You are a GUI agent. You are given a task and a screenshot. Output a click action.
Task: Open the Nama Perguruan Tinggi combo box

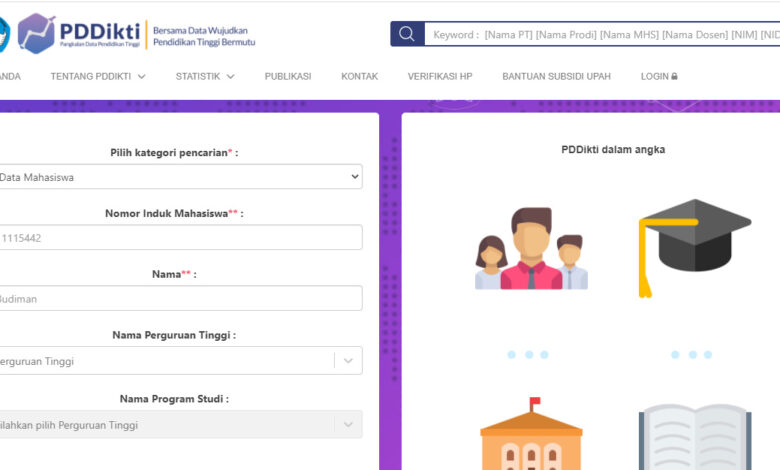click(x=180, y=361)
